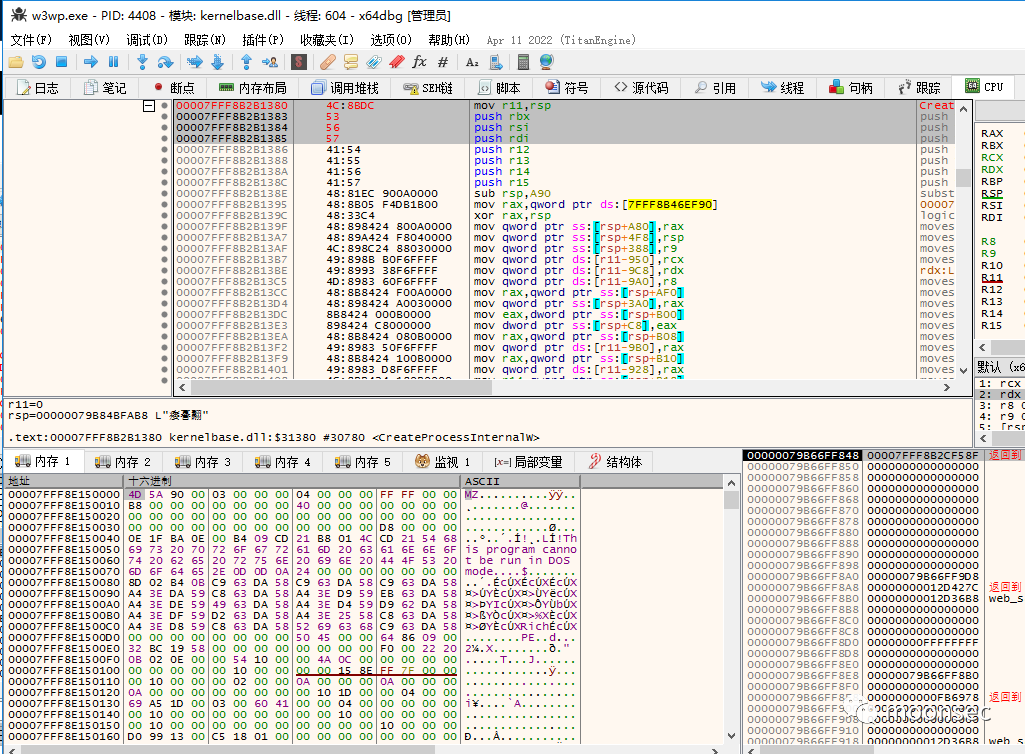Screen dimensions: 1025x754
Task: Click the memory dump scroll-up arrow
Action: (731, 483)
